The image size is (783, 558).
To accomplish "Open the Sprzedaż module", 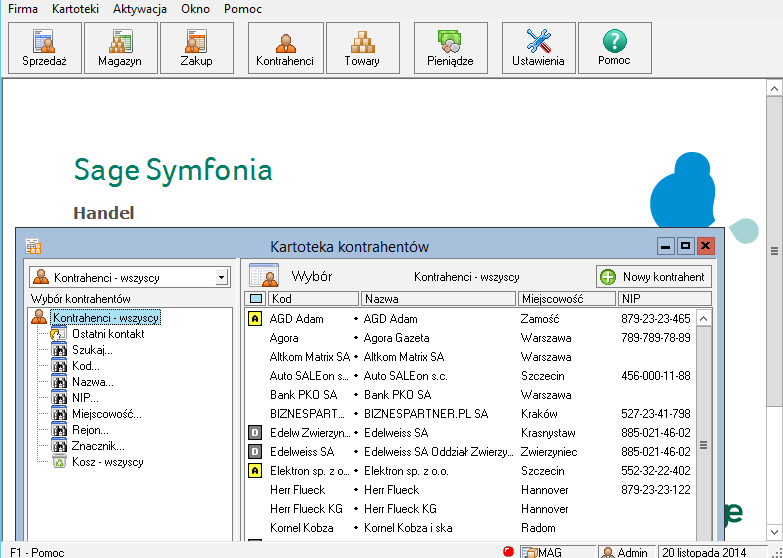I will [45, 48].
